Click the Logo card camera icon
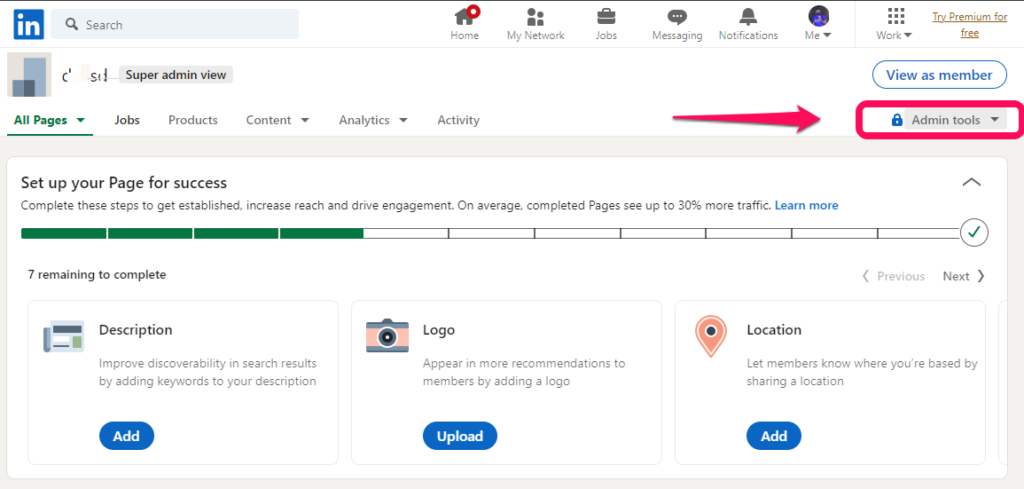 387,336
